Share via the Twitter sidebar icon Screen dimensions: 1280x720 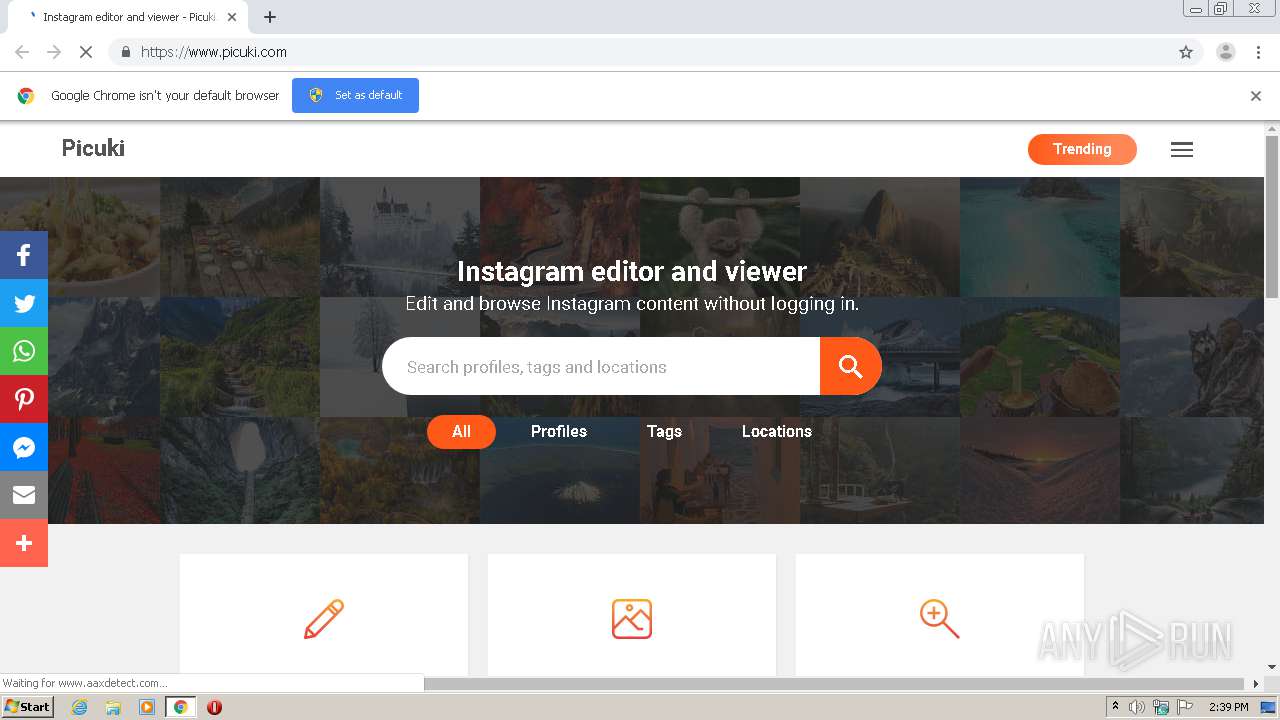[x=24, y=303]
